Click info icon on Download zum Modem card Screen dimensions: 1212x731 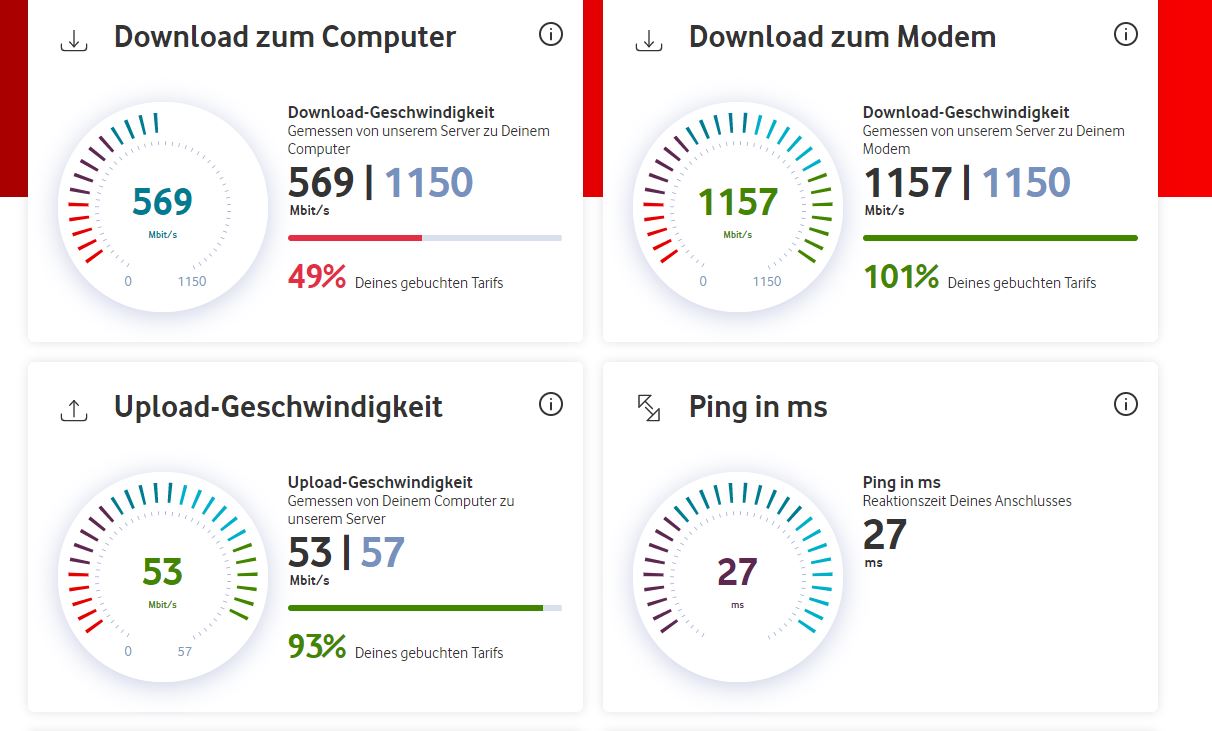1125,35
